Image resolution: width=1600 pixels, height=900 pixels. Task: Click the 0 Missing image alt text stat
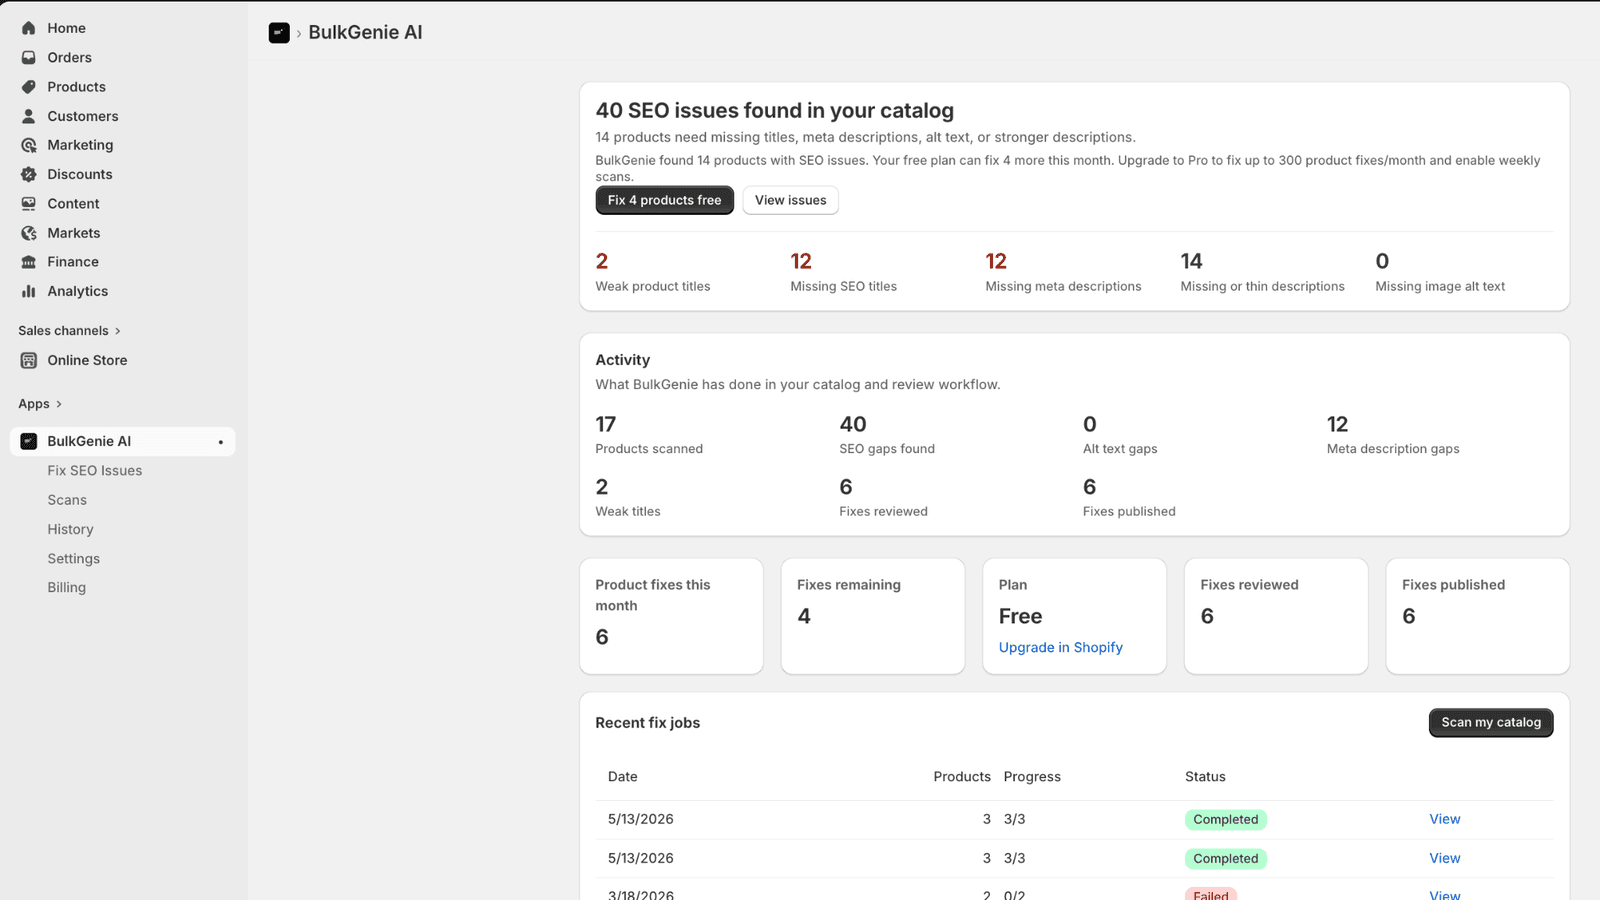coord(1440,272)
